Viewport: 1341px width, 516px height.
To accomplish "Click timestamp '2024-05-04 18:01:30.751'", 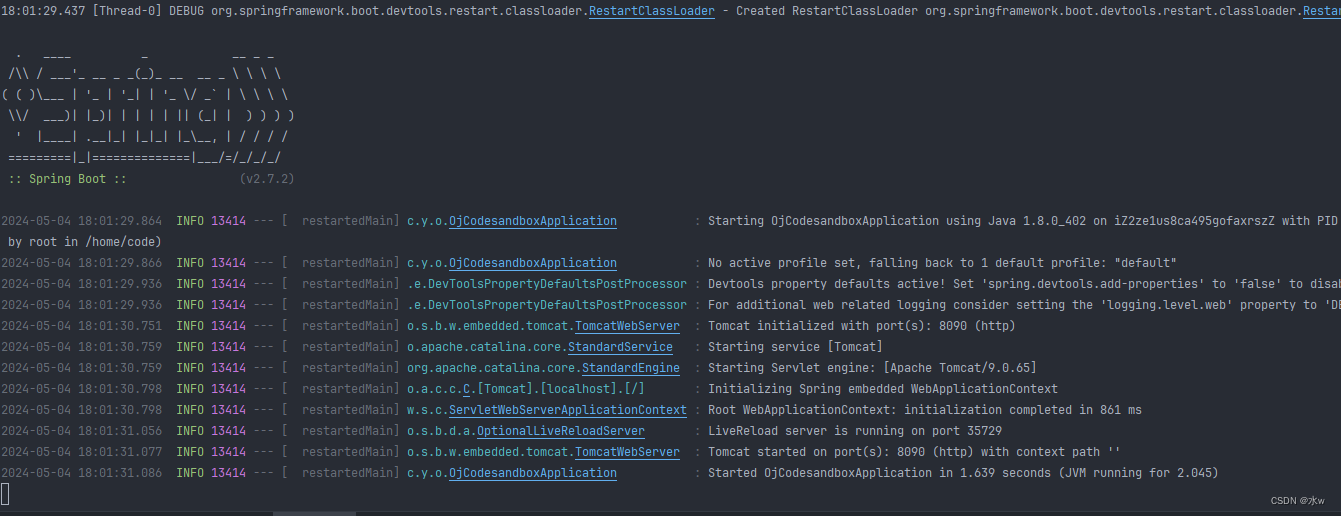I will coord(81,326).
